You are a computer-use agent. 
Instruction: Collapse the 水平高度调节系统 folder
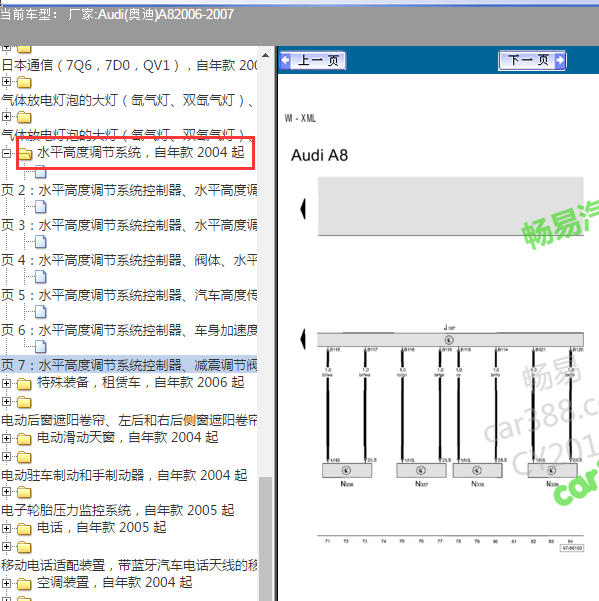(6, 154)
